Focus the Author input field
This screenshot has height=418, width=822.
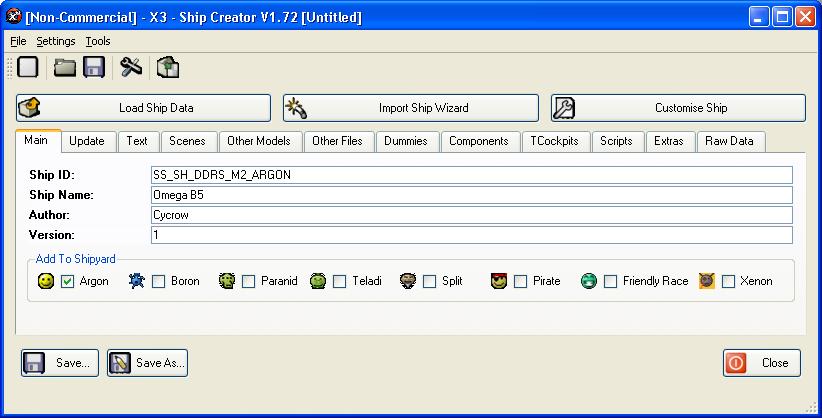(x=472, y=215)
